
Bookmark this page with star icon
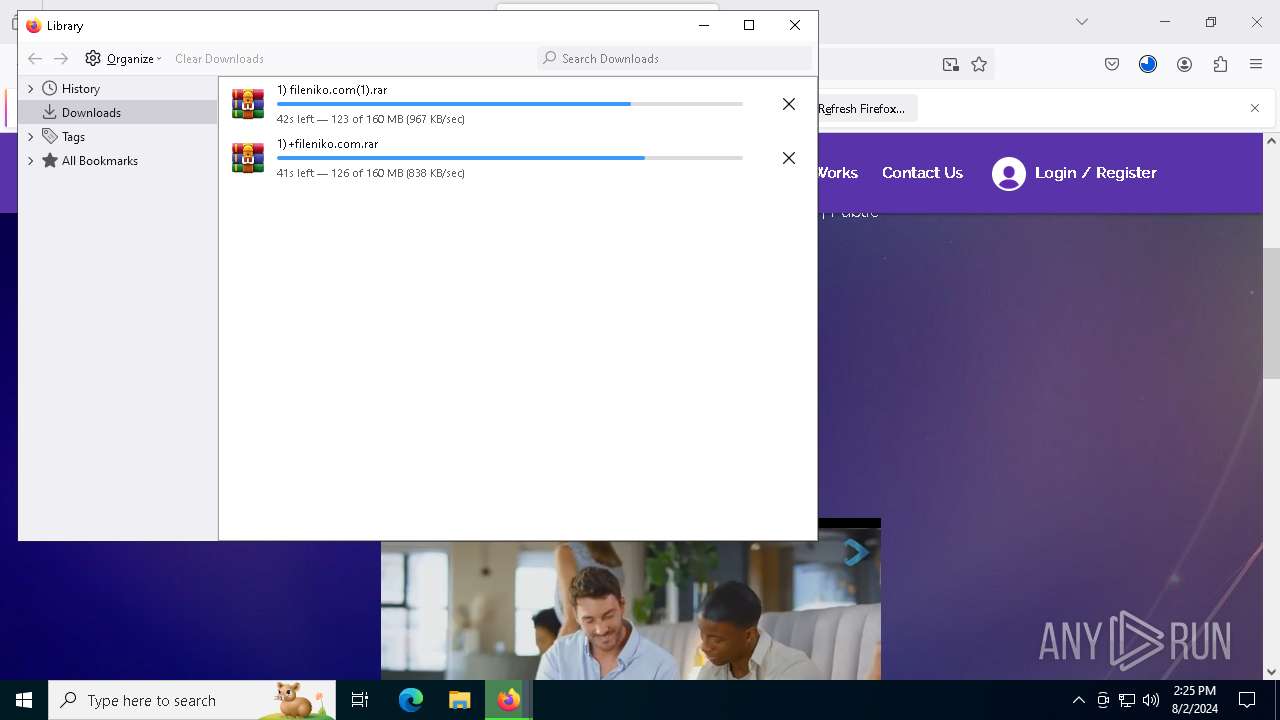[979, 64]
